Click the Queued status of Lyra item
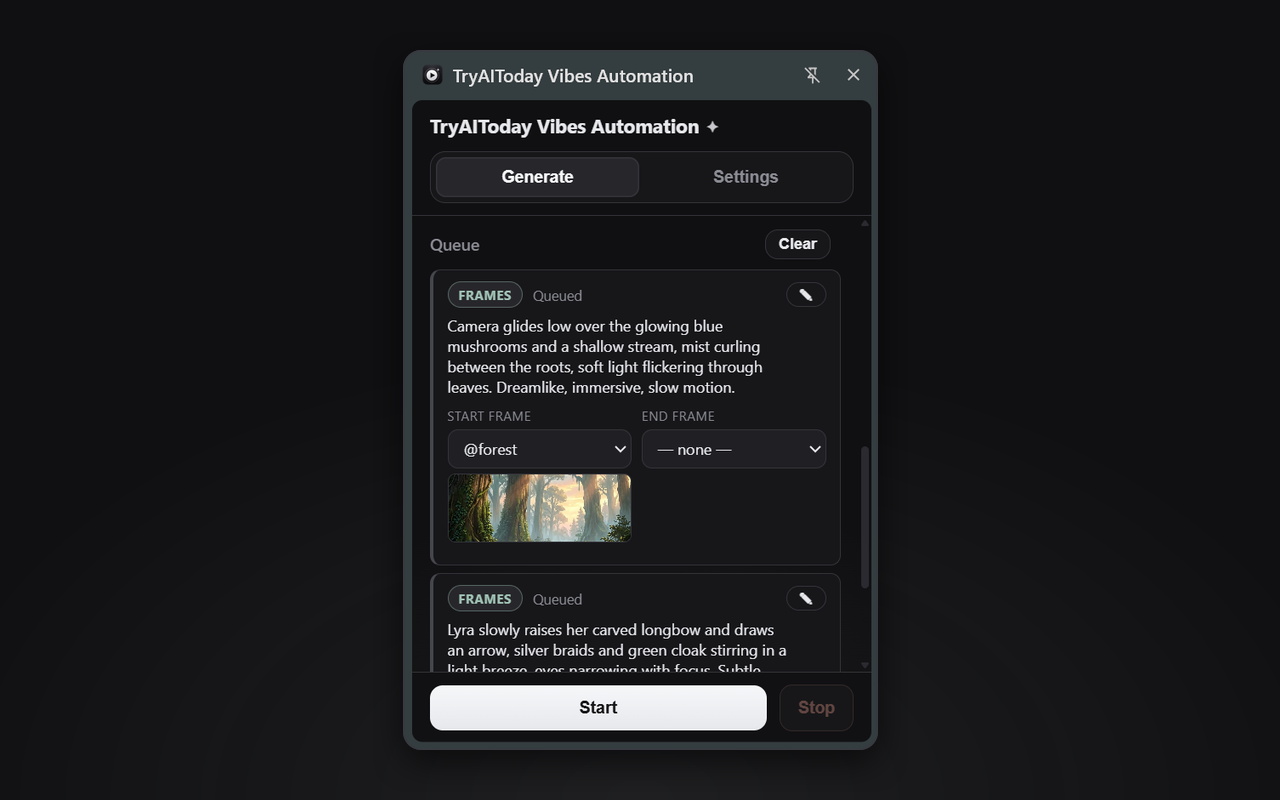The height and width of the screenshot is (800, 1280). pos(557,600)
